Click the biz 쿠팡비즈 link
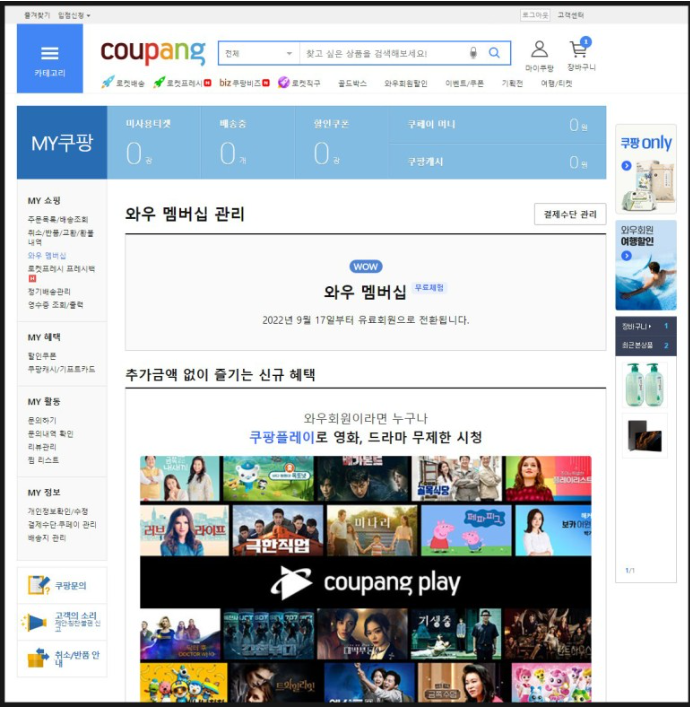The image size is (690, 709). tap(244, 83)
